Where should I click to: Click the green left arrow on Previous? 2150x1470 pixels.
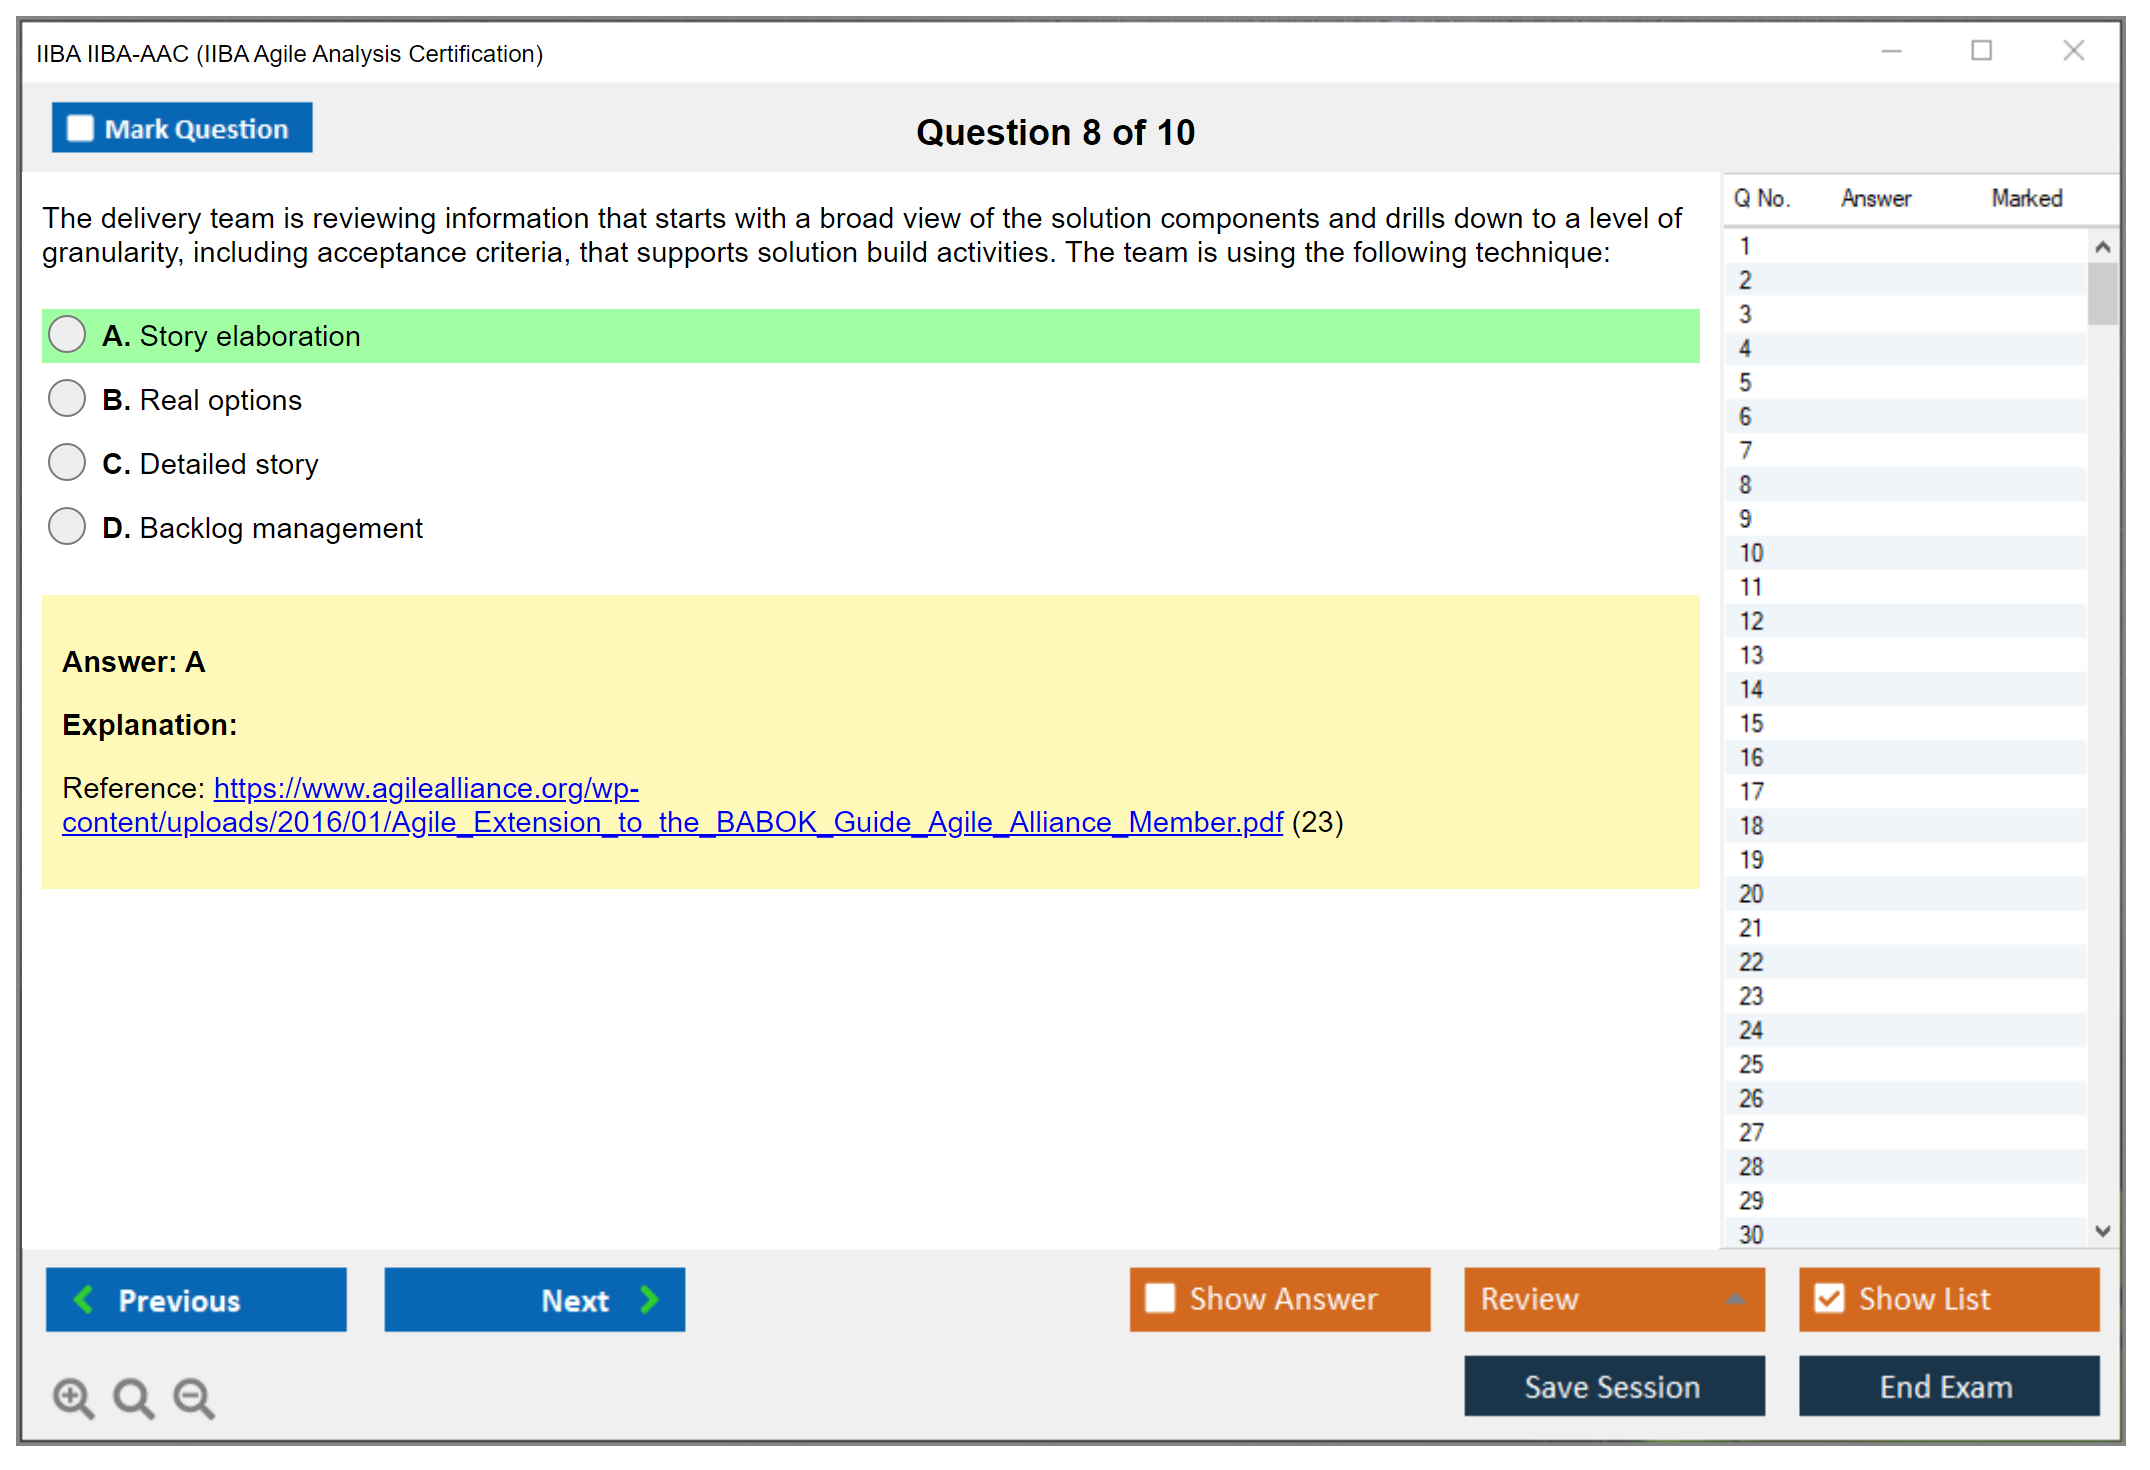(x=85, y=1300)
